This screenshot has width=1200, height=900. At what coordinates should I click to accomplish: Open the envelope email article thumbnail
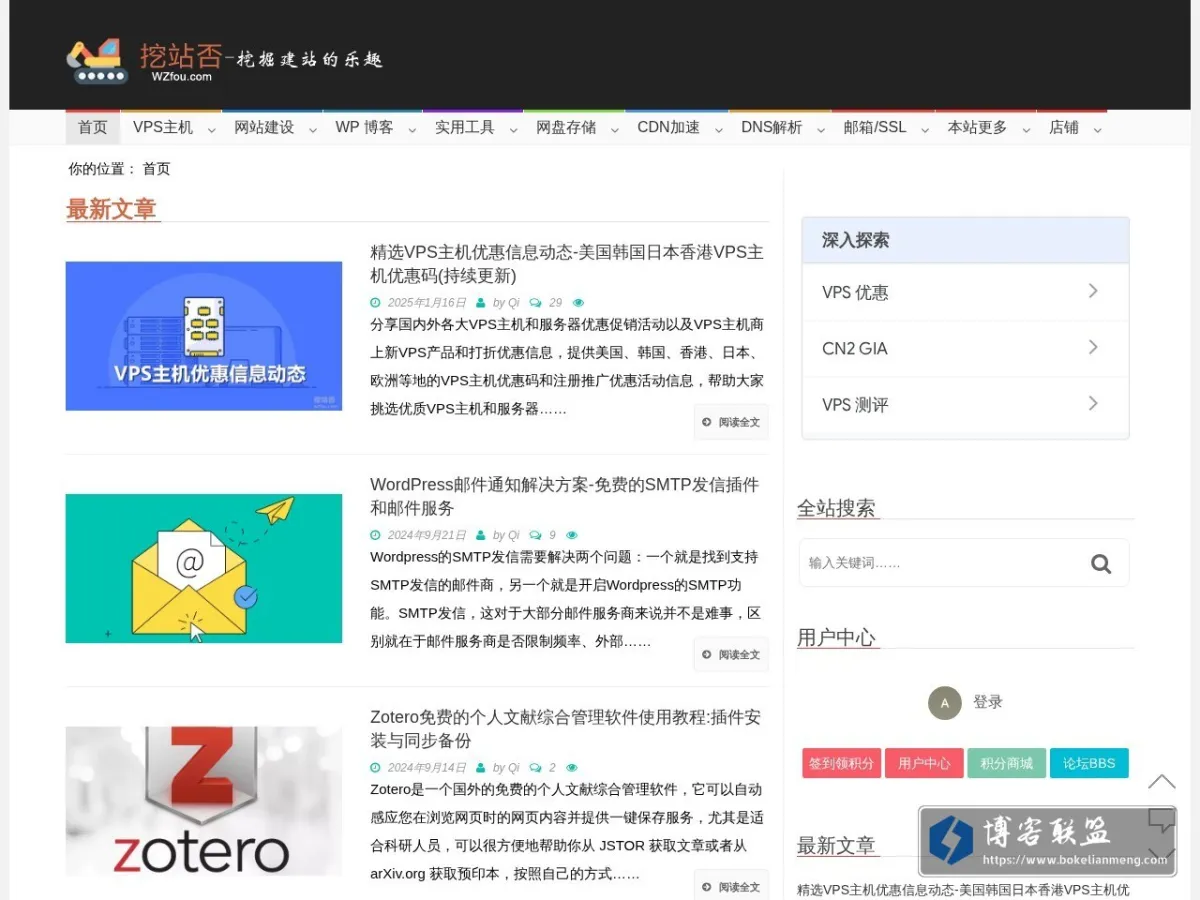pyautogui.click(x=204, y=568)
